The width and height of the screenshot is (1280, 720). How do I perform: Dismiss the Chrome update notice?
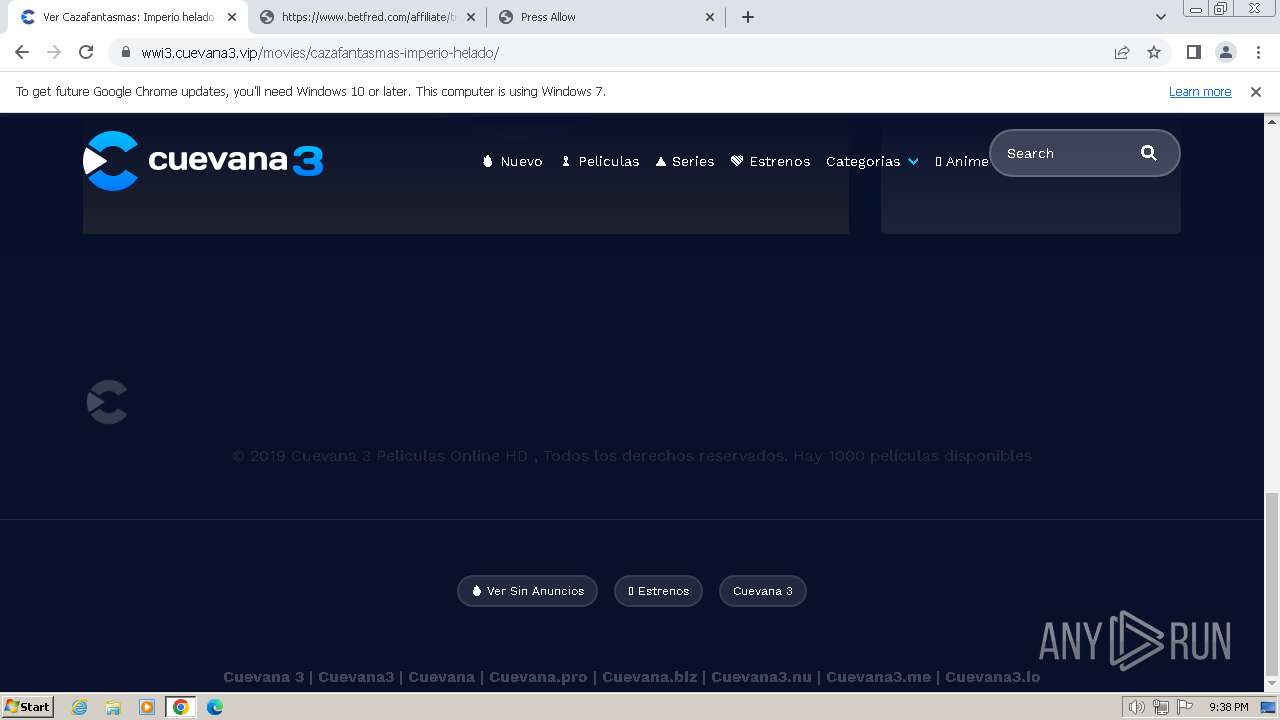(1256, 91)
